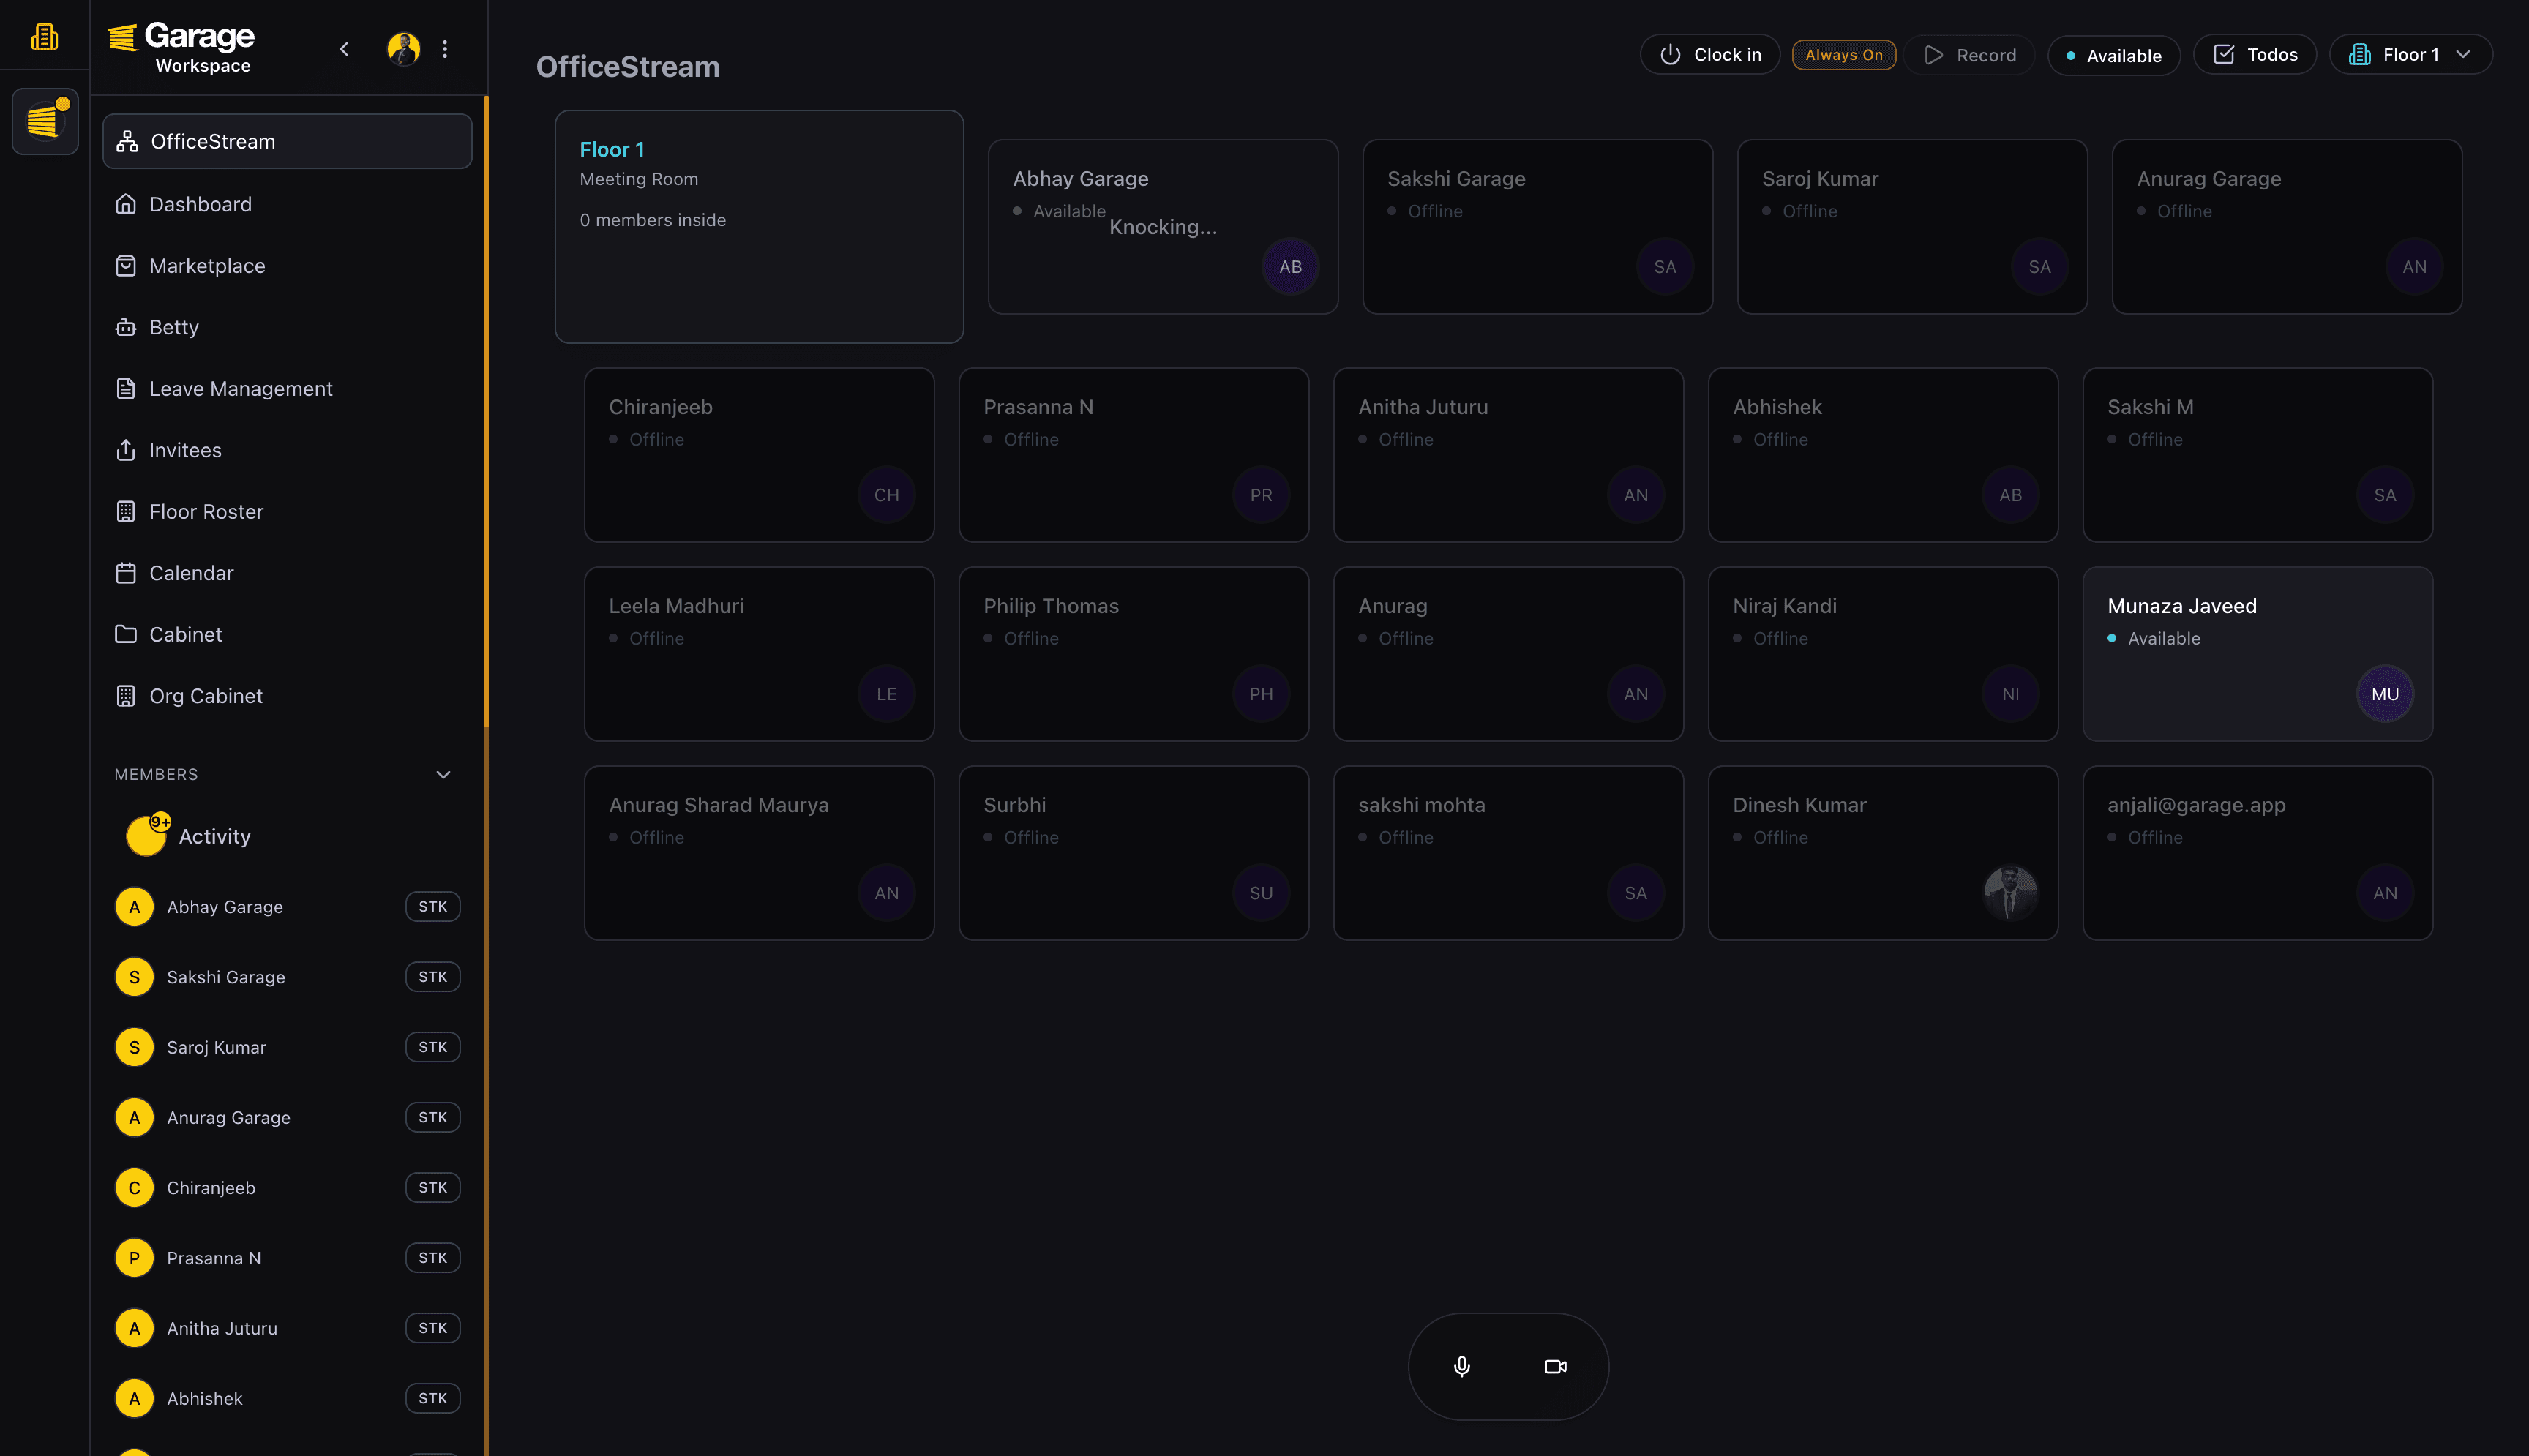Click the sidebar's orange vertical scrollbar

pos(486,410)
